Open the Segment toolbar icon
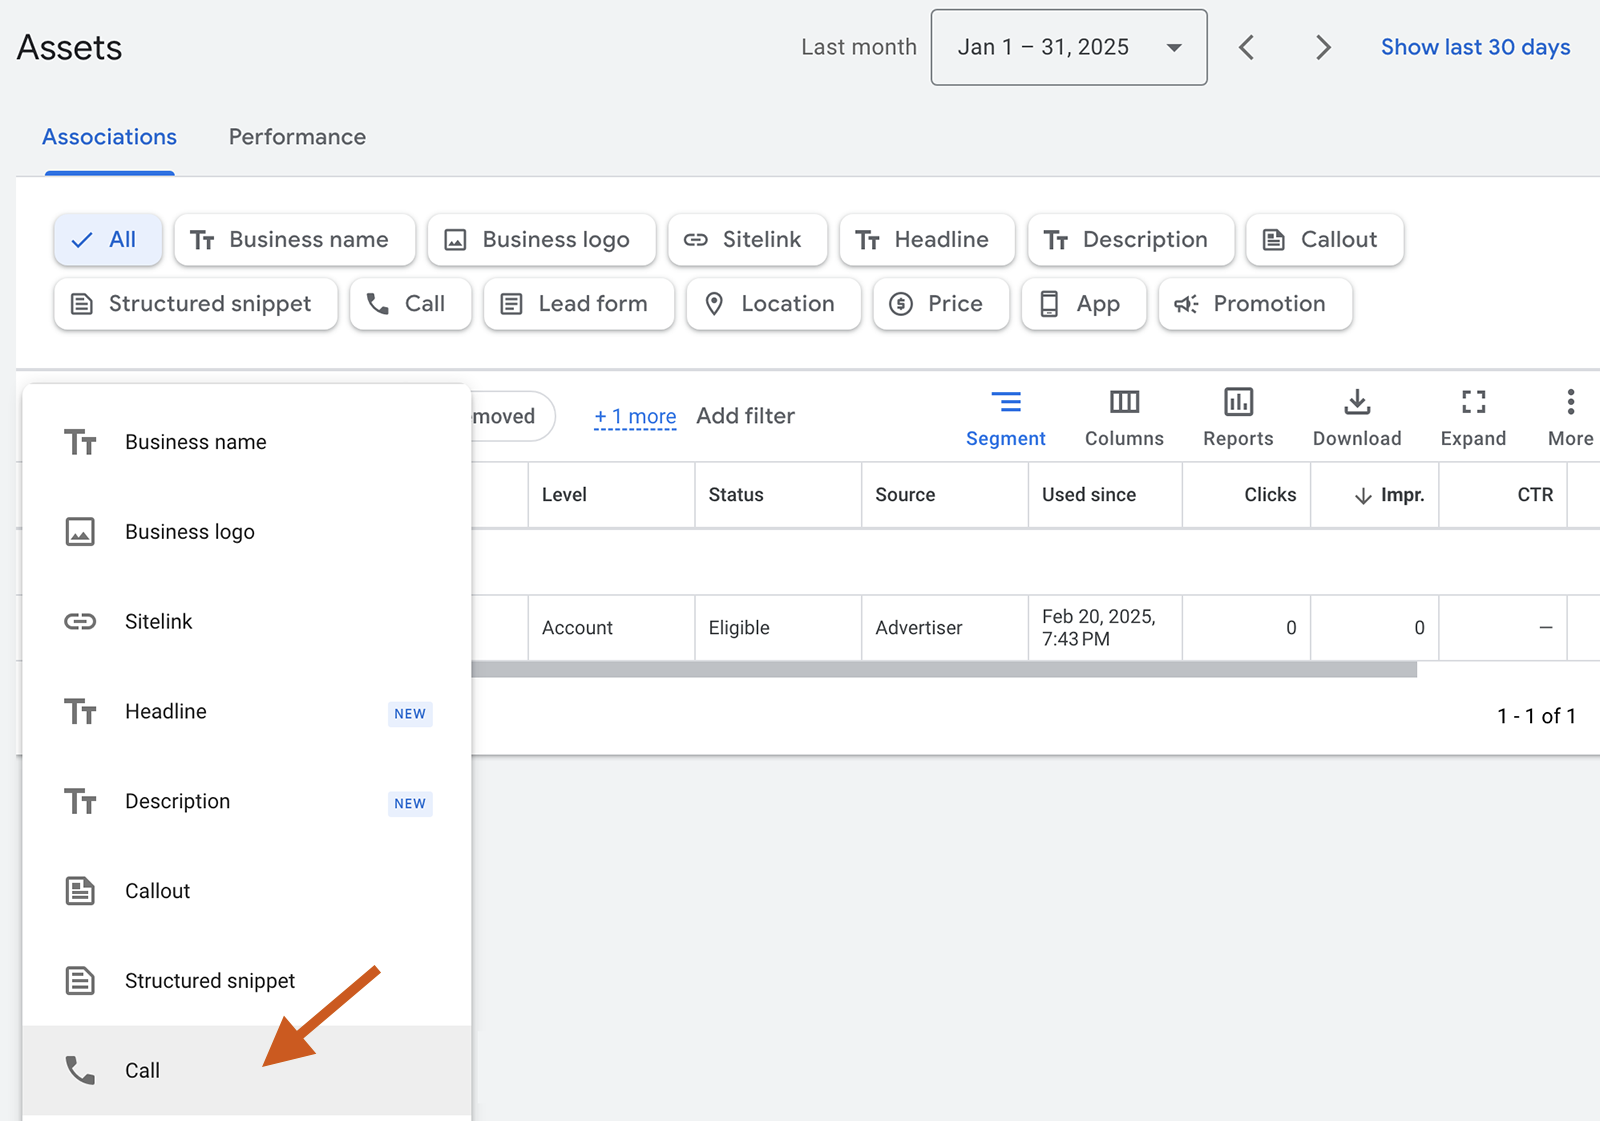 (x=1005, y=418)
